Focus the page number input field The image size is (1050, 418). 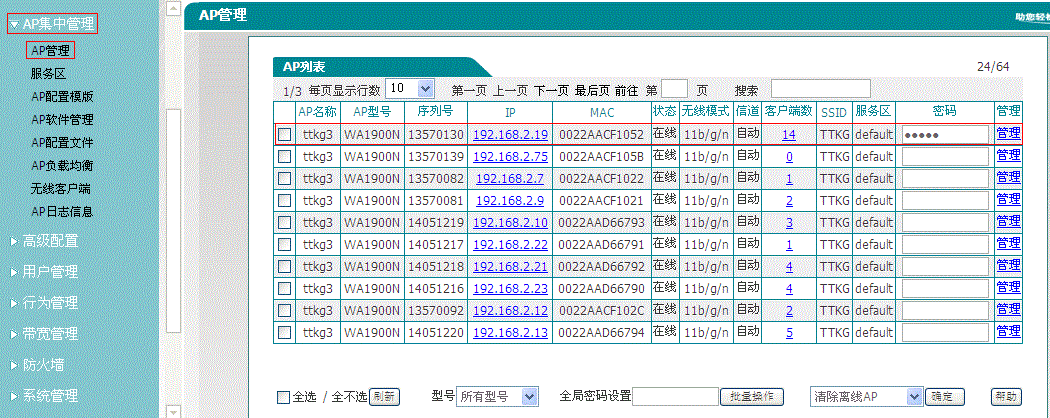675,88
